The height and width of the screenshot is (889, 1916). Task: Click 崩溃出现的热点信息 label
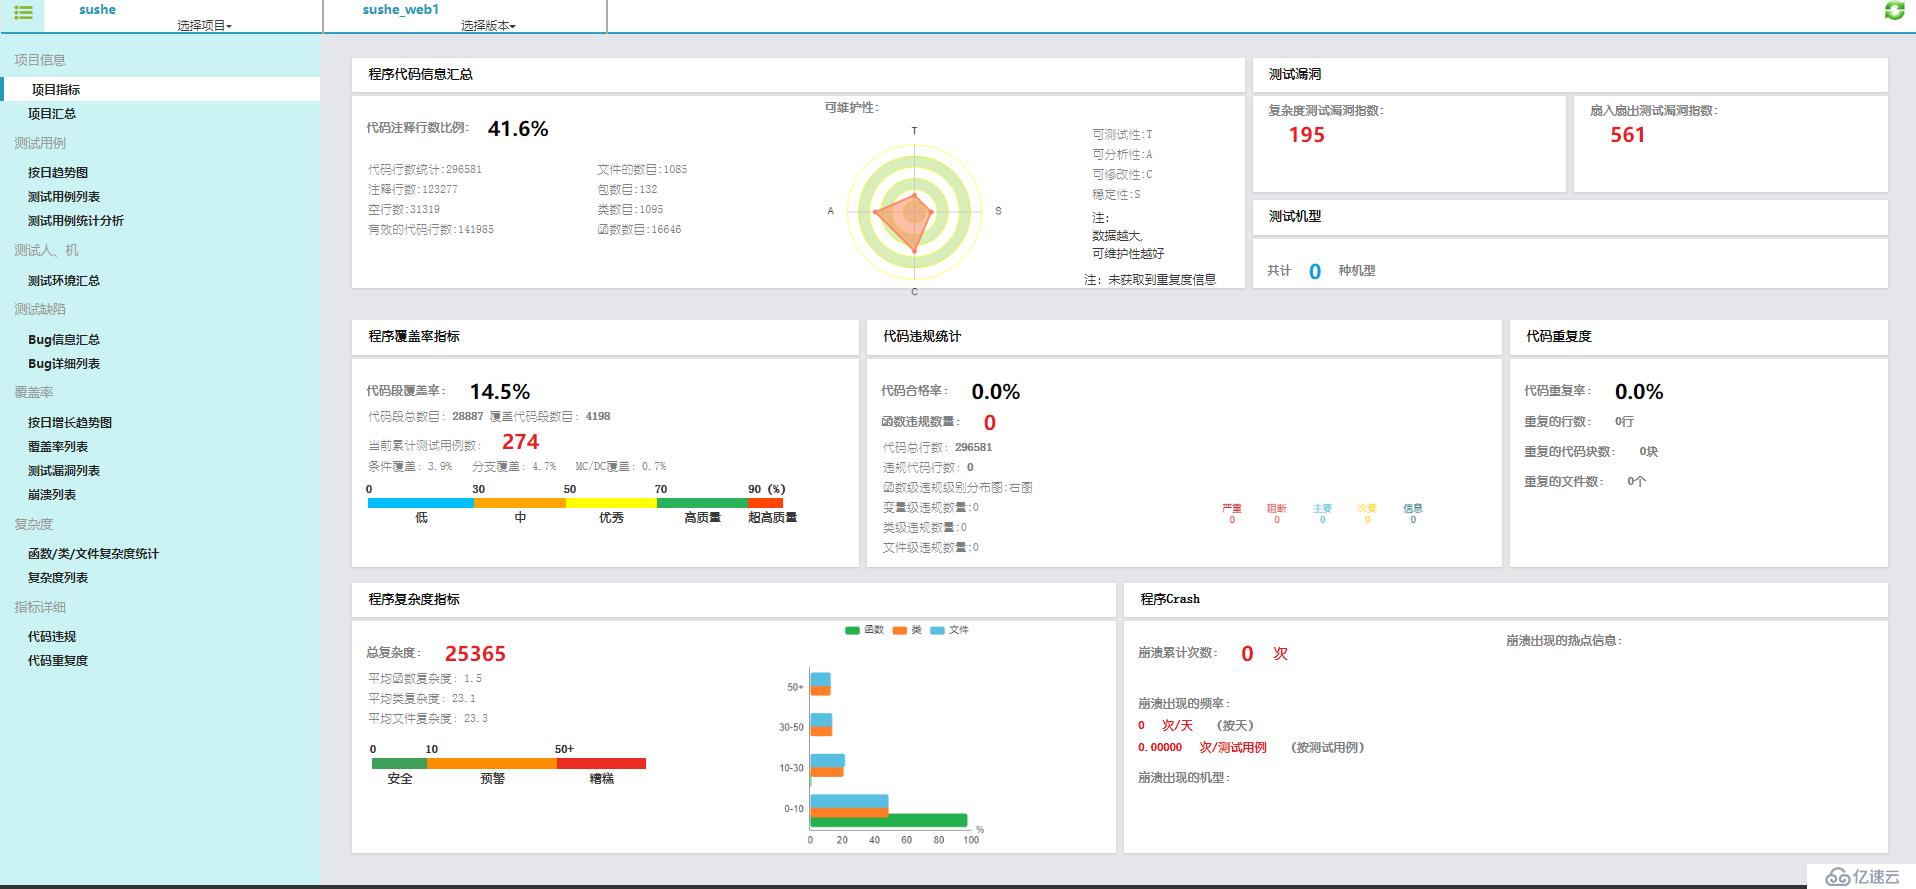tap(1564, 641)
